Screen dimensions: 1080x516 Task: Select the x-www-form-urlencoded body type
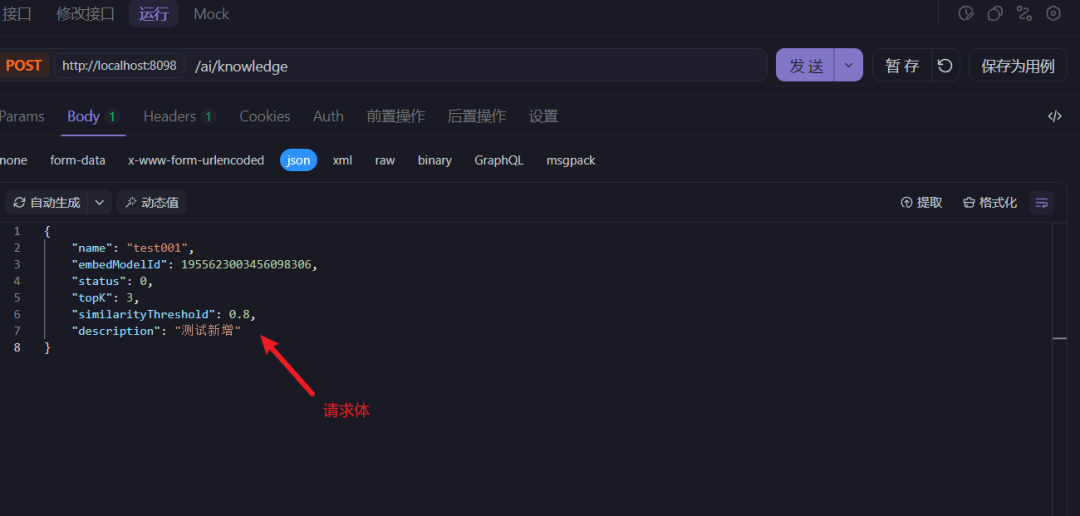click(196, 161)
